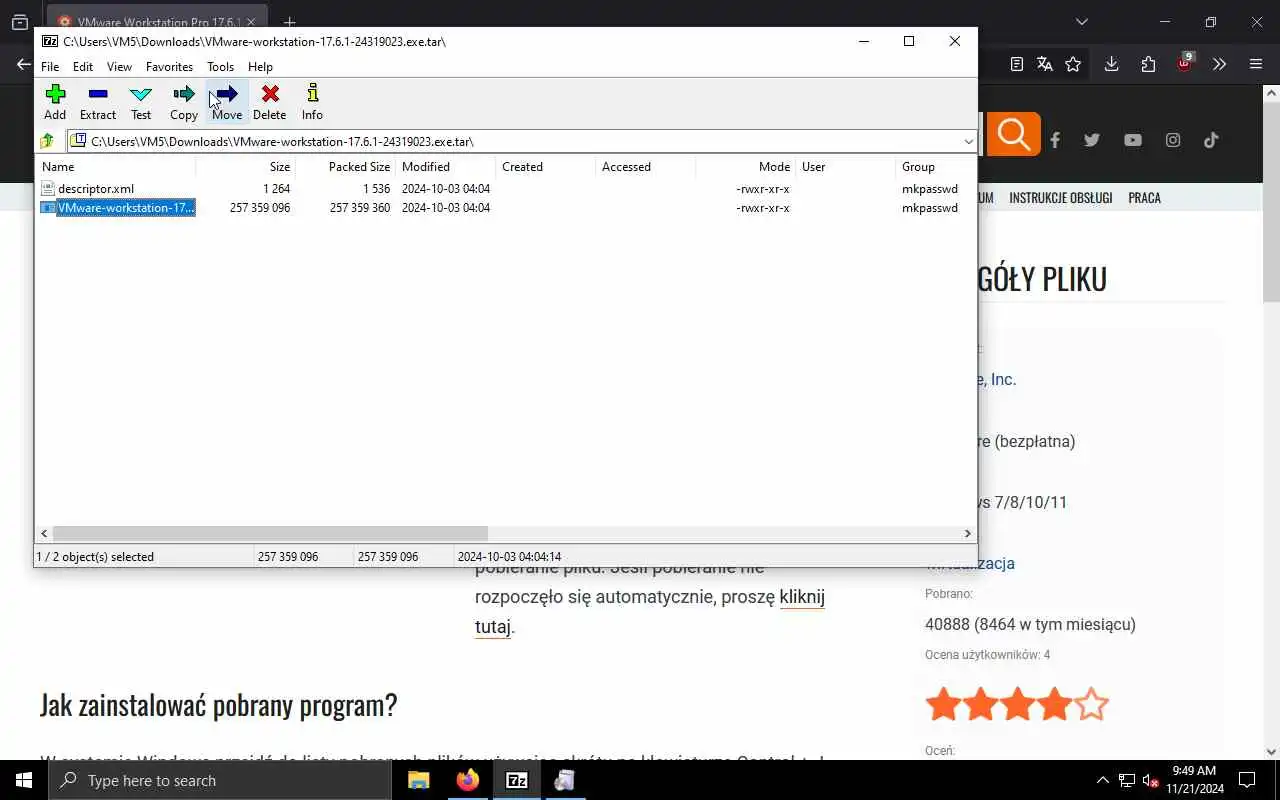Click the Extract toolbar icon

click(98, 102)
